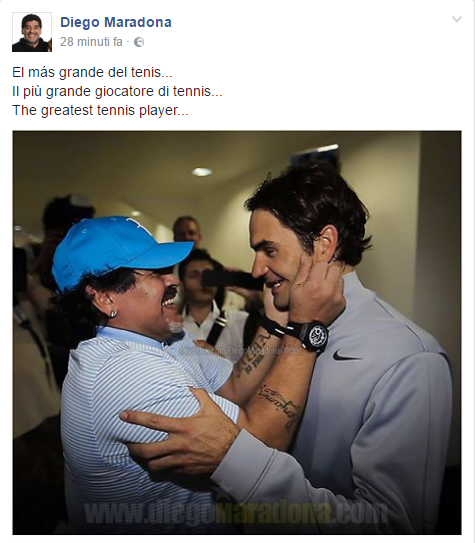Click the Nike swoosh logo on grey sweater

[x=347, y=356]
